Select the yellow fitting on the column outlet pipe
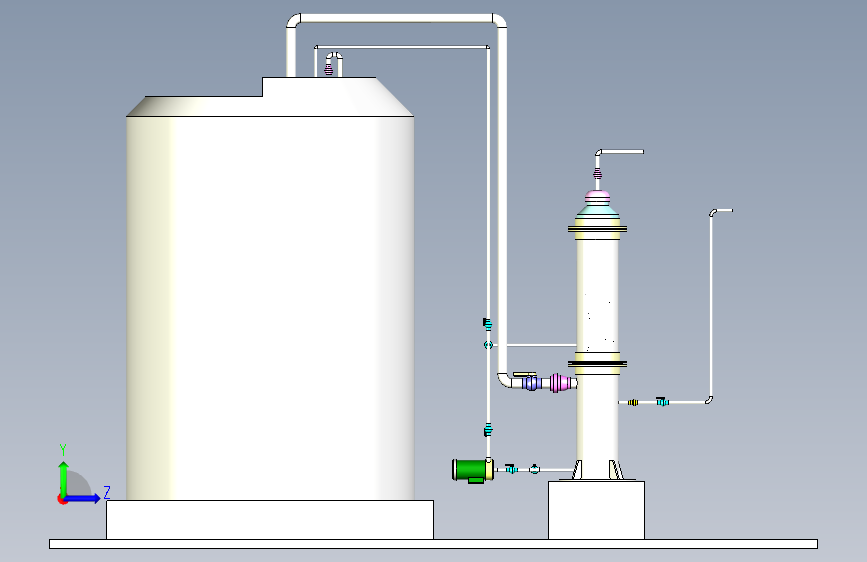The height and width of the screenshot is (562, 867). (633, 403)
